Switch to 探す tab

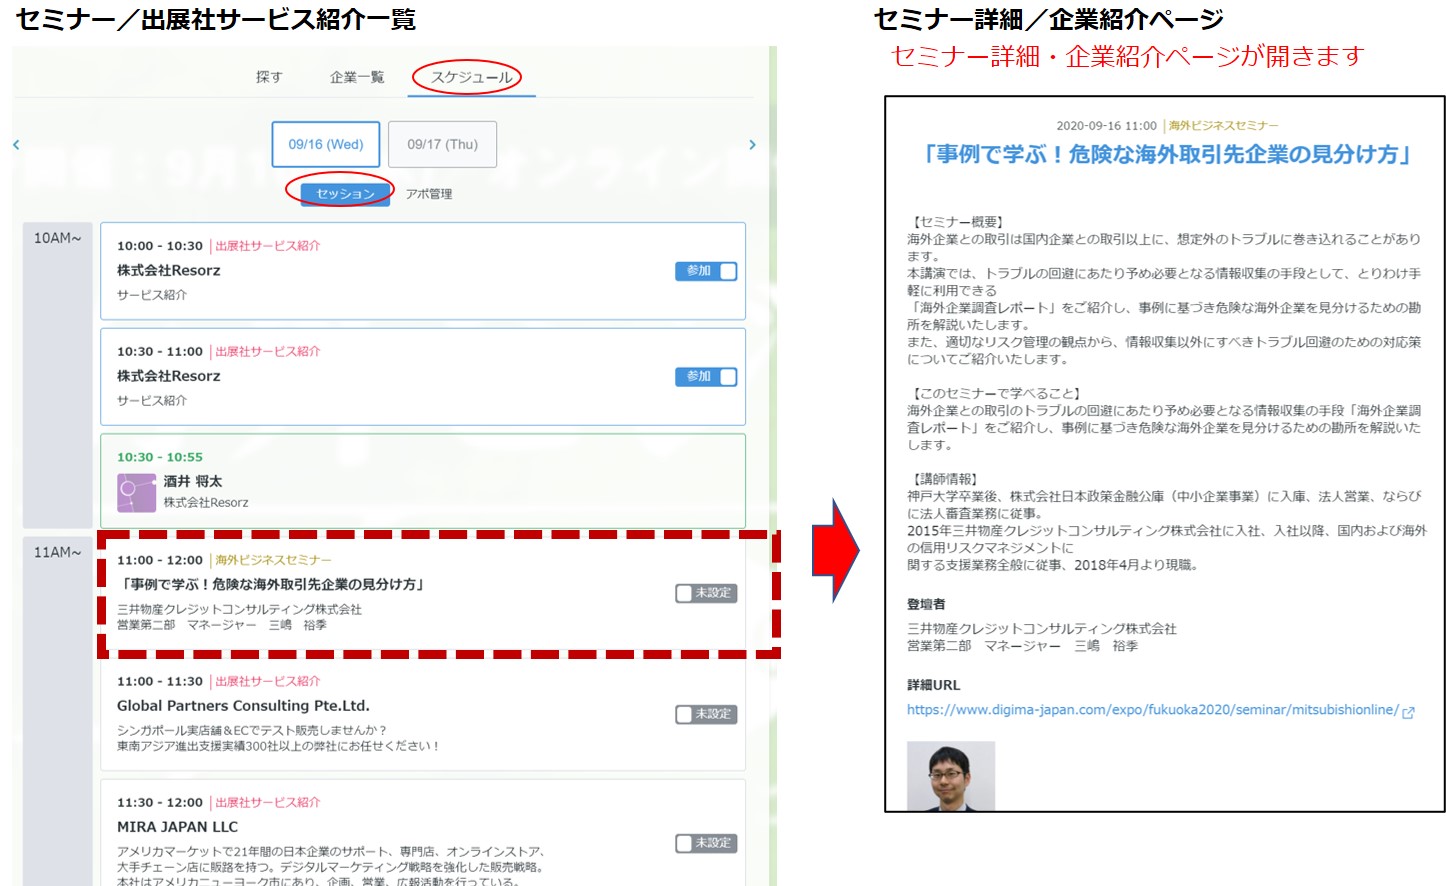pos(269,77)
